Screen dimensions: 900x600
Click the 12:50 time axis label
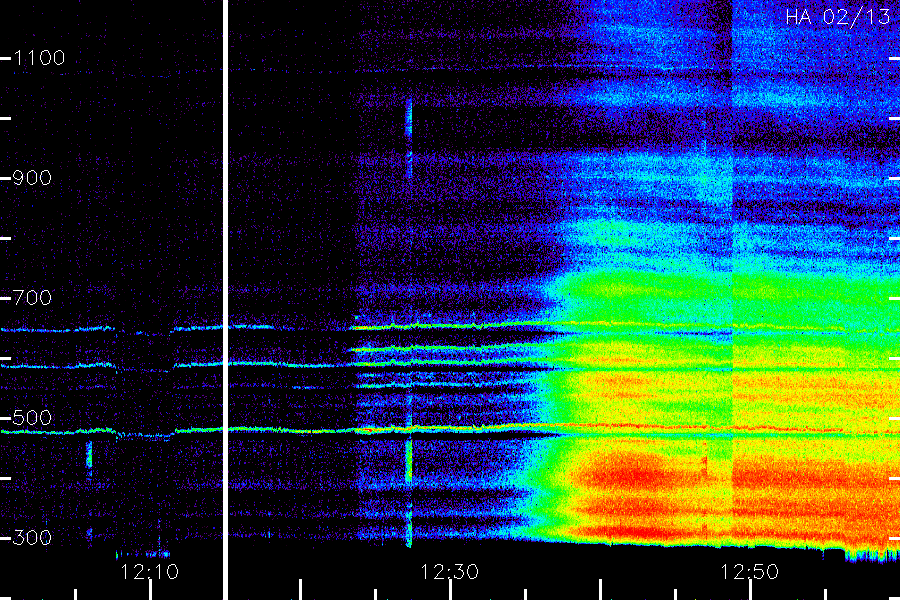(749, 572)
